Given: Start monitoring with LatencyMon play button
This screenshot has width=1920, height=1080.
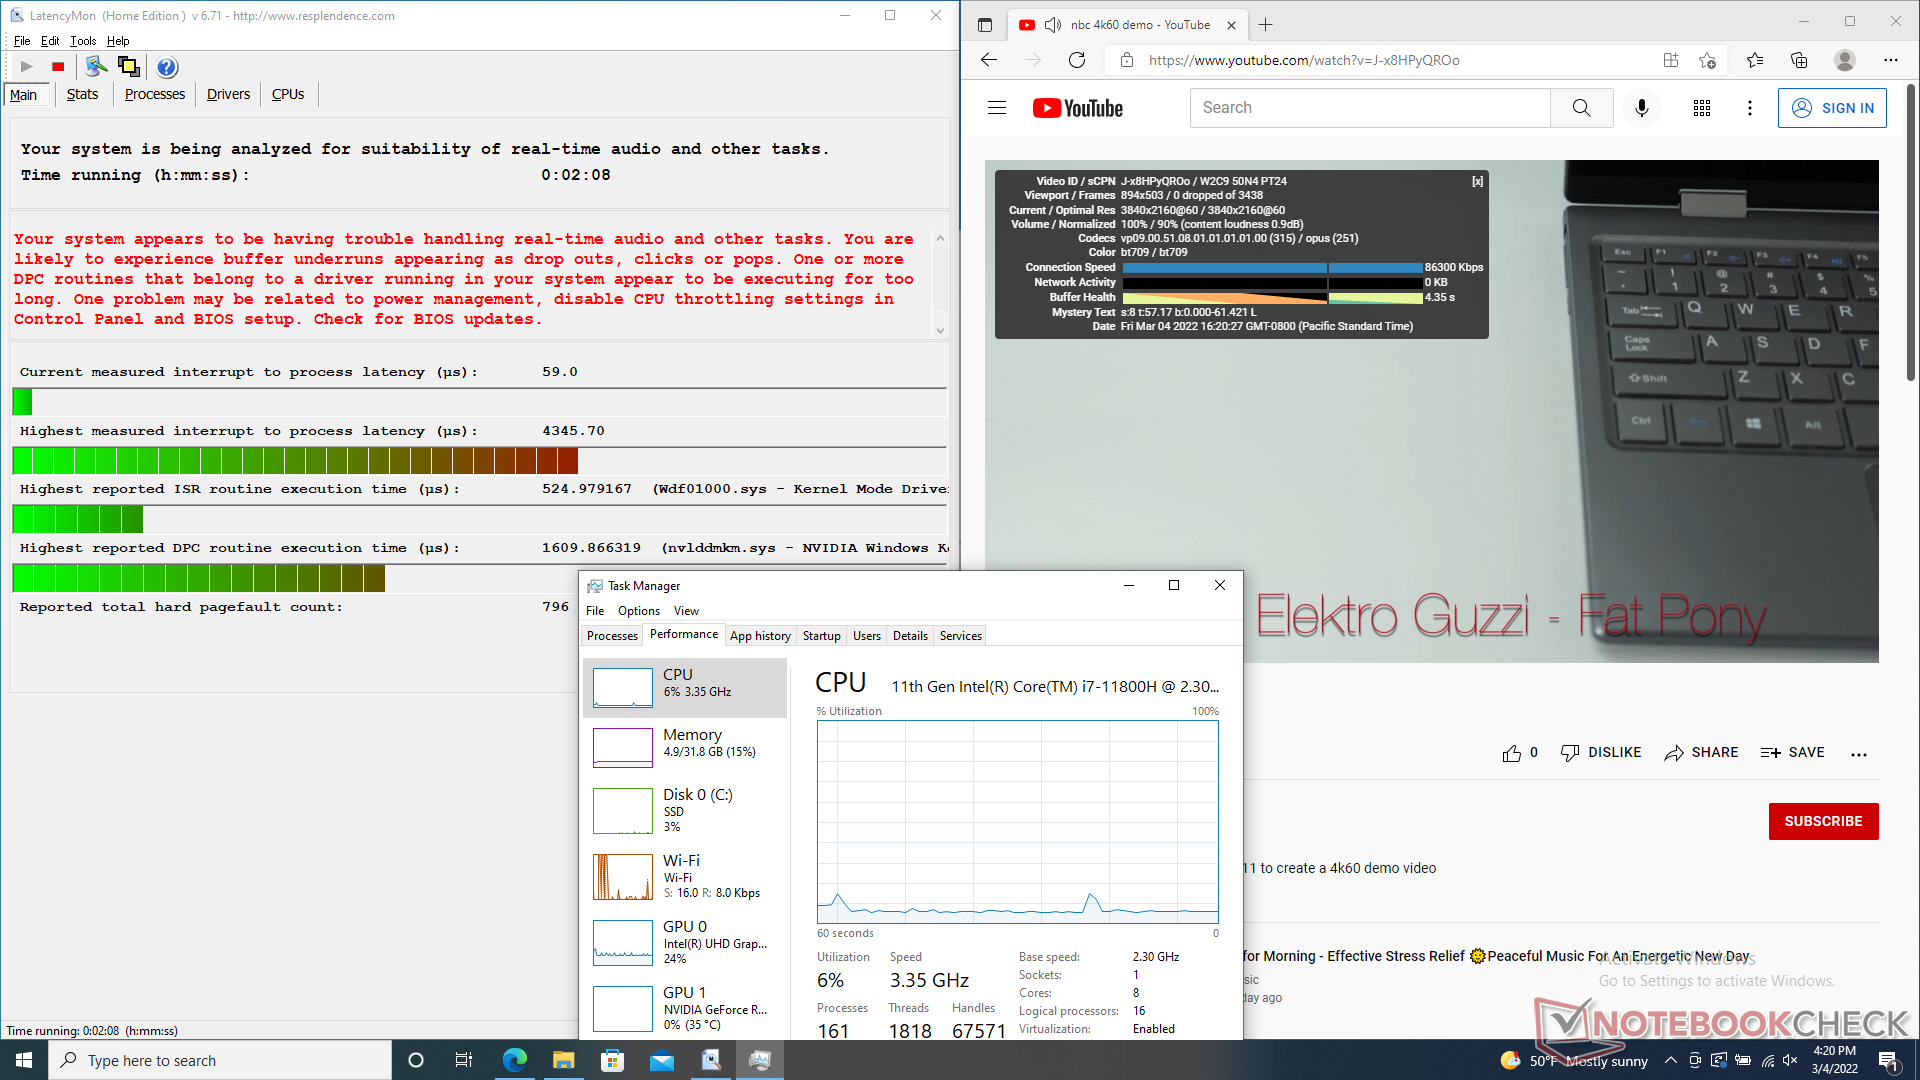Looking at the screenshot, I should tap(27, 67).
